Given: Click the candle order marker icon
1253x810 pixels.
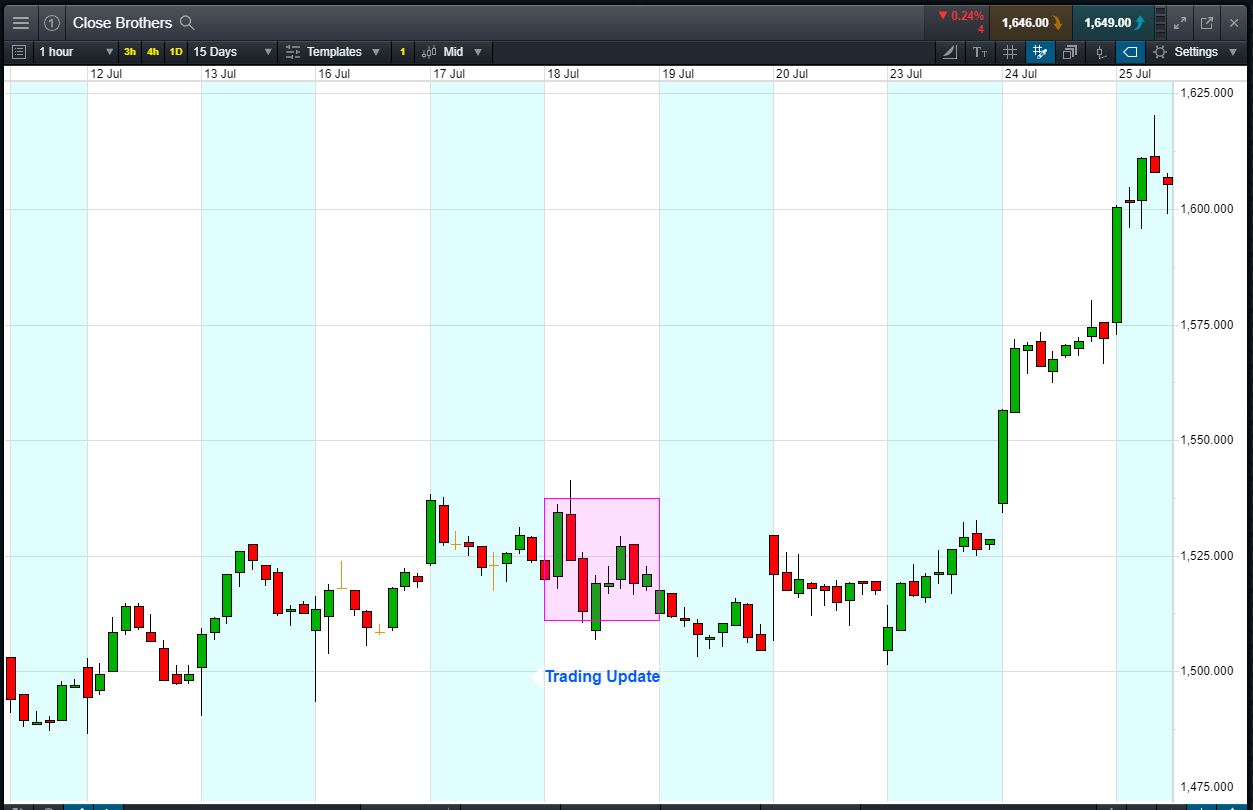Looking at the screenshot, I should pos(1100,51).
